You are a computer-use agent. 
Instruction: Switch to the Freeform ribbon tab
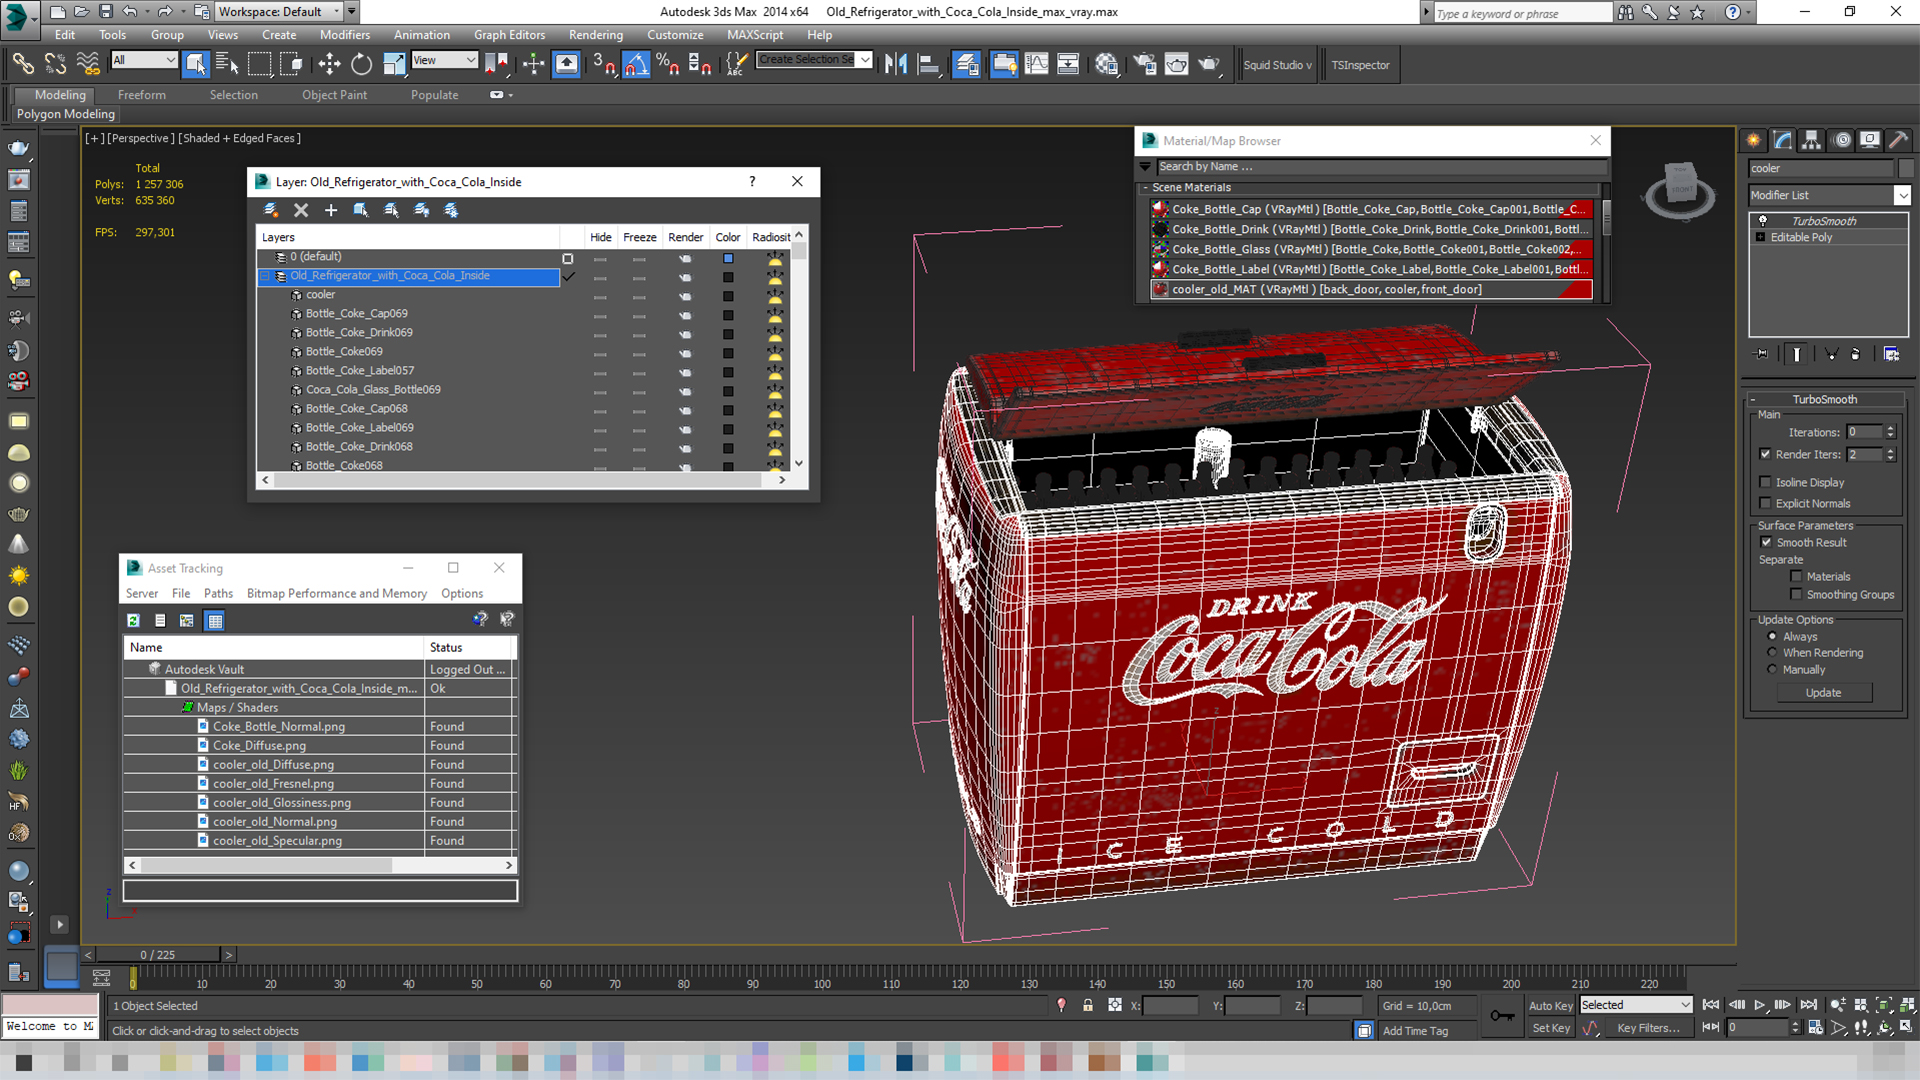tap(142, 95)
